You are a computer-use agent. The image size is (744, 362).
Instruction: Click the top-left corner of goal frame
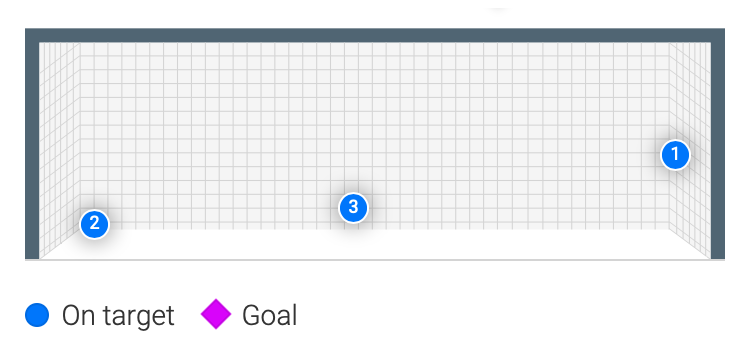(32, 36)
